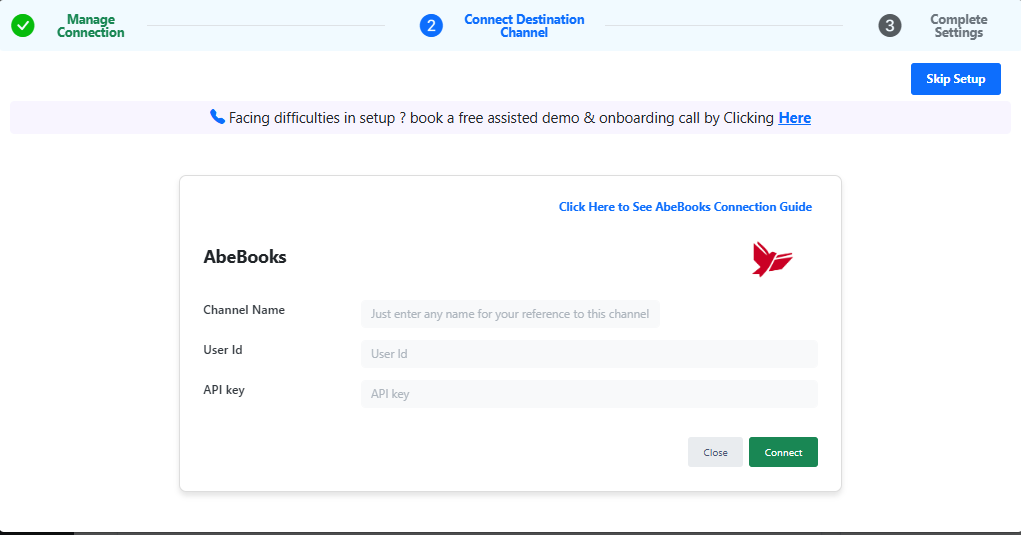This screenshot has height=535, width=1021.
Task: Click the step 2 circle icon
Action: (x=431, y=26)
